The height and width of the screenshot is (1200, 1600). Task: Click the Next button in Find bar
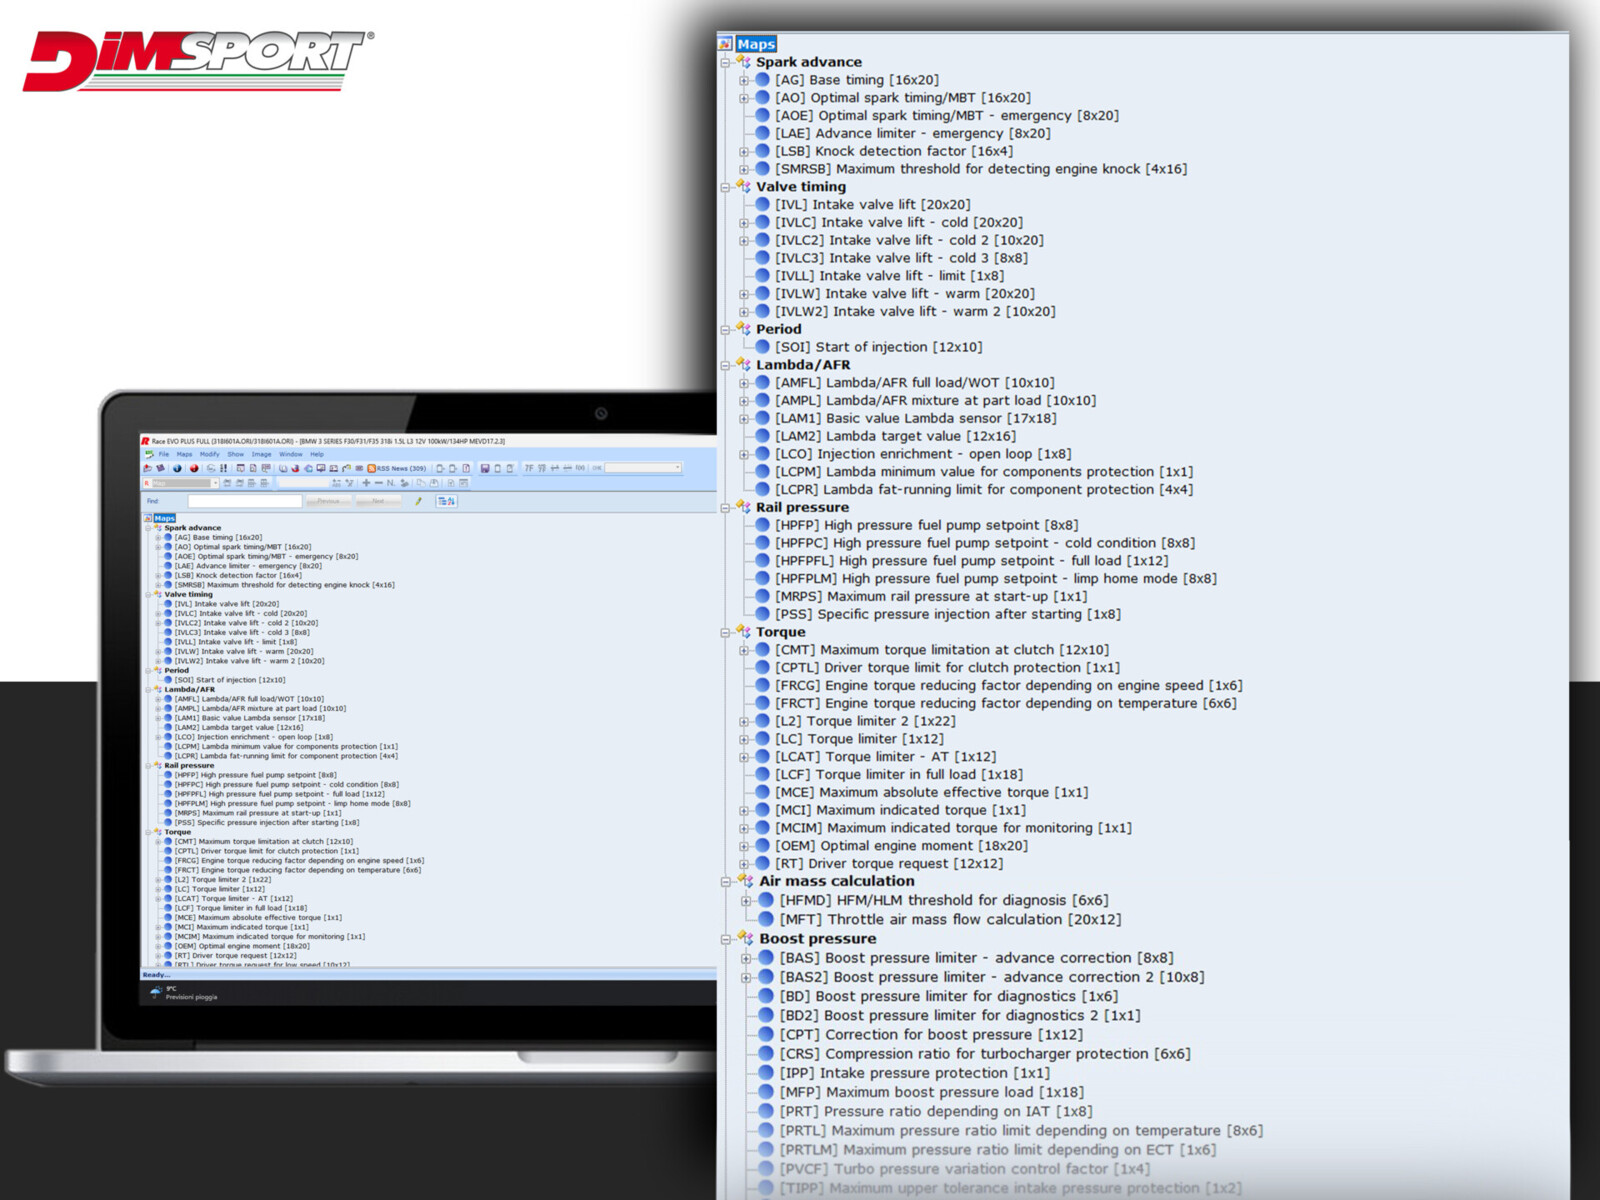(x=378, y=501)
